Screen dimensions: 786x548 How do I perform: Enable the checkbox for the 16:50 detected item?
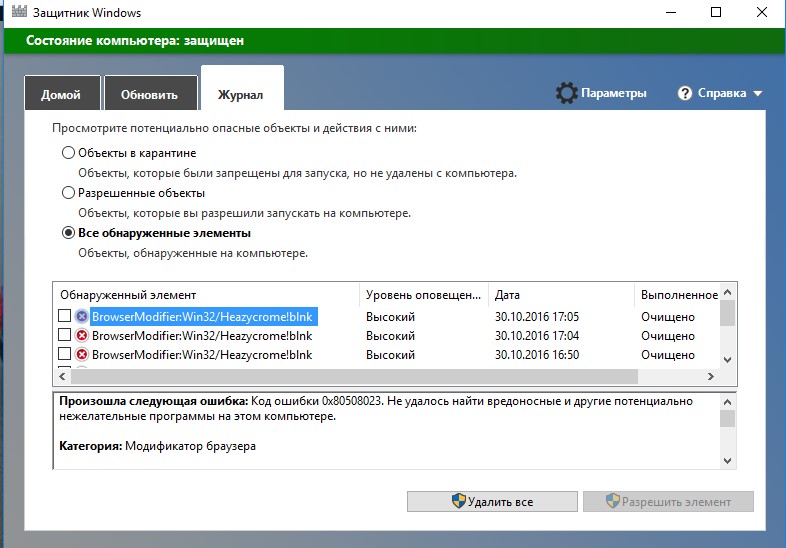pyautogui.click(x=65, y=355)
